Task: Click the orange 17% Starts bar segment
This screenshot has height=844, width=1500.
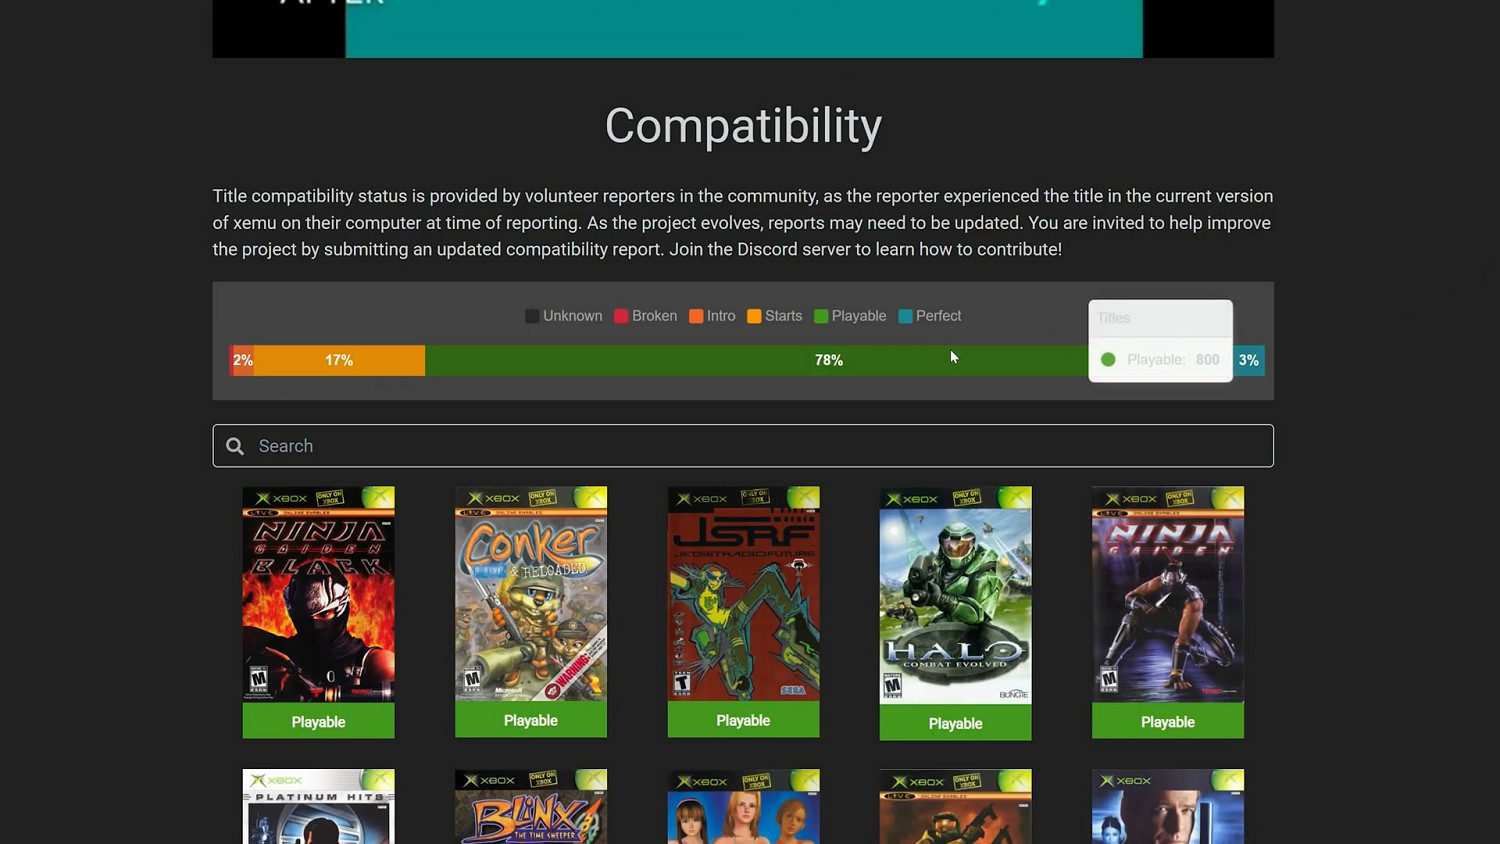Action: tap(339, 360)
